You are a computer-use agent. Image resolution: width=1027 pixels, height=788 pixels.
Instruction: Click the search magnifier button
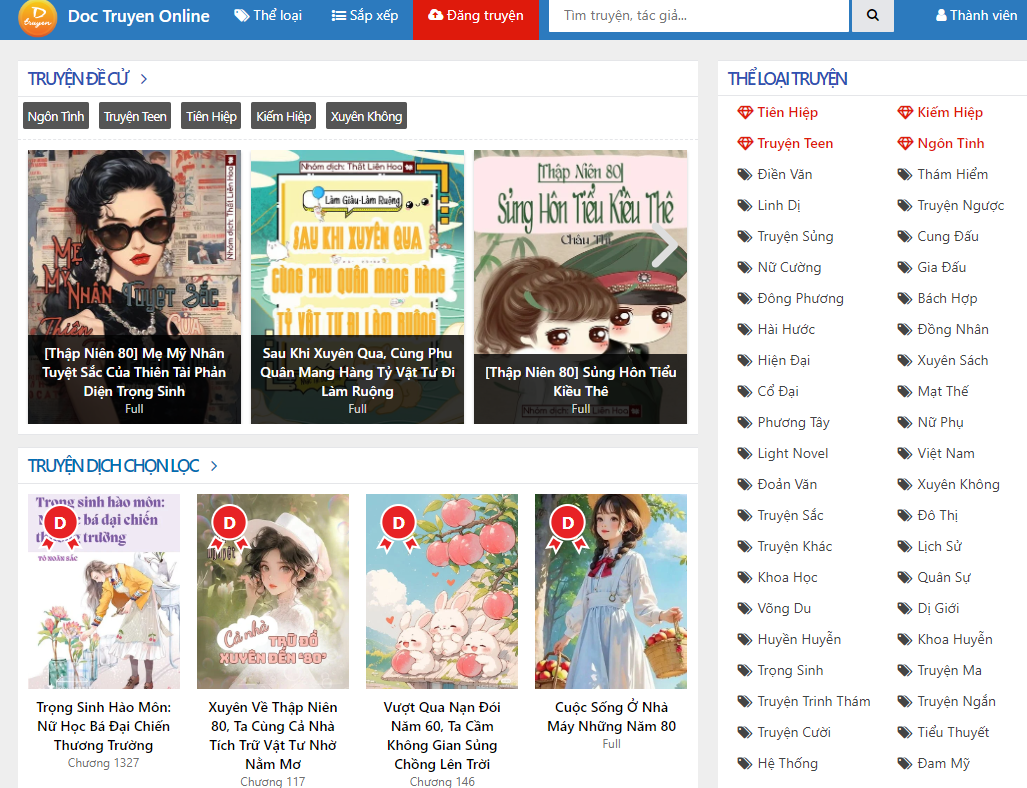[x=872, y=15]
